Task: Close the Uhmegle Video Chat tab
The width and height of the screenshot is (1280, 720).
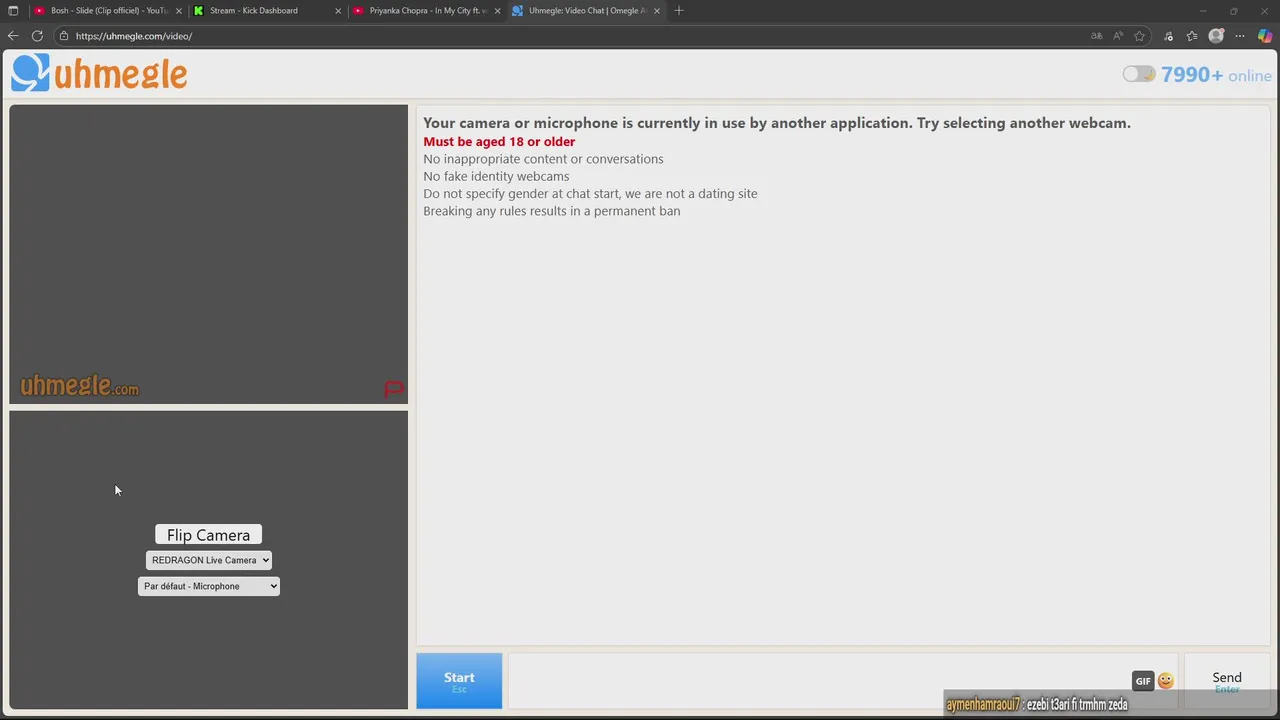Action: point(656,11)
